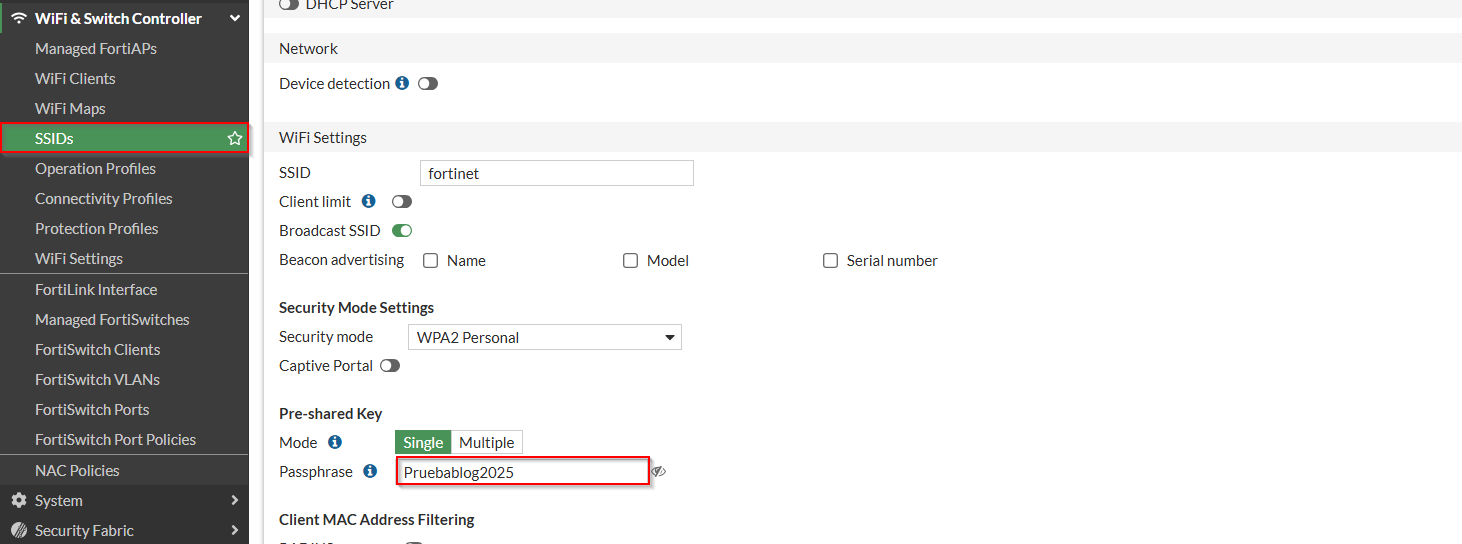This screenshot has height=544, width=1462.
Task: Show passphrase using the eye icon
Action: [x=658, y=472]
